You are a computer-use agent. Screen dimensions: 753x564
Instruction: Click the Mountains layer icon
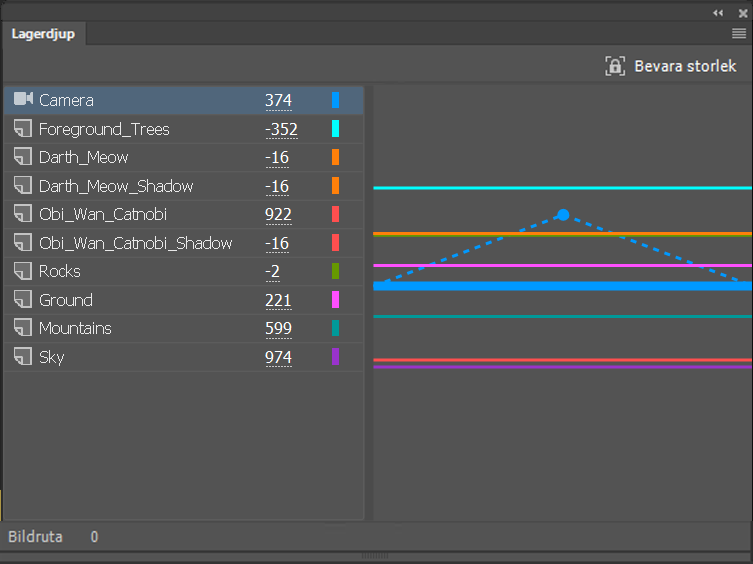23,328
